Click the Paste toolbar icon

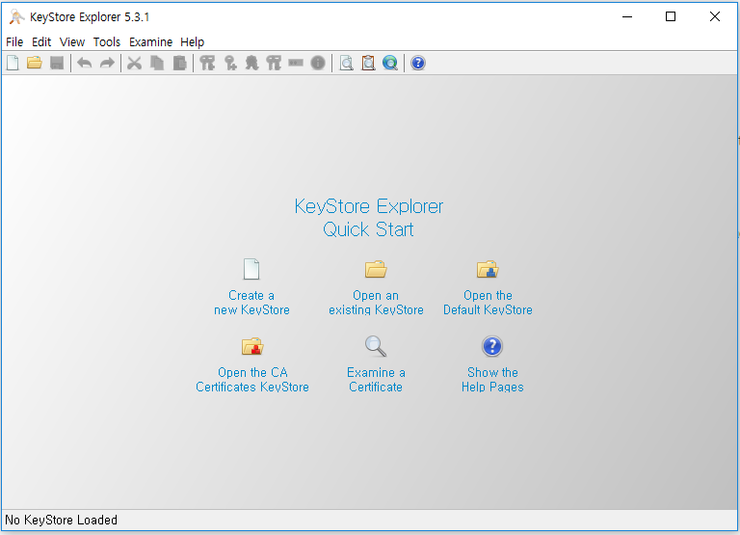[x=179, y=63]
